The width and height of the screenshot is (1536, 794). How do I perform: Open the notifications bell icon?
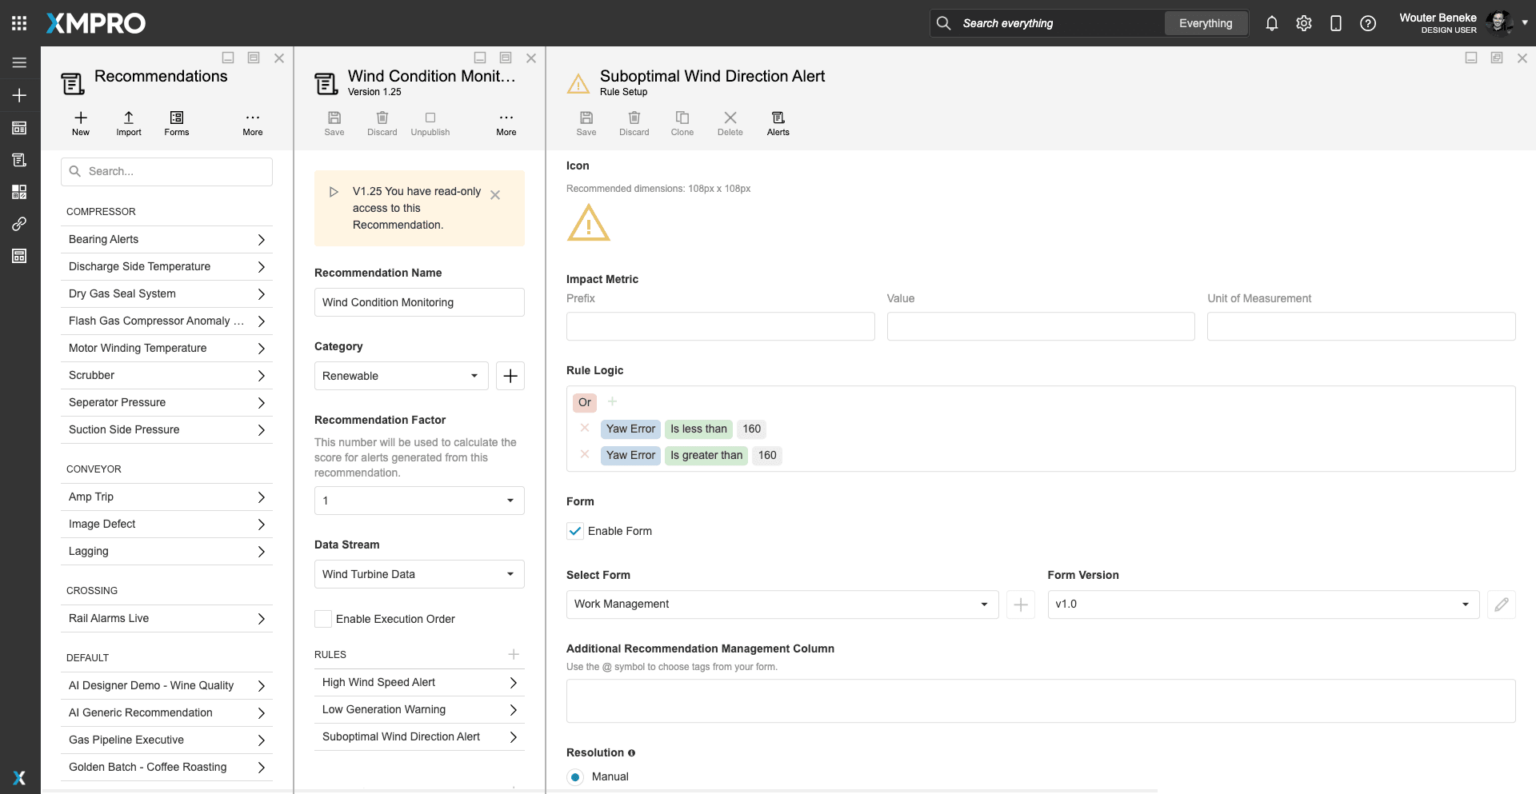(1271, 23)
